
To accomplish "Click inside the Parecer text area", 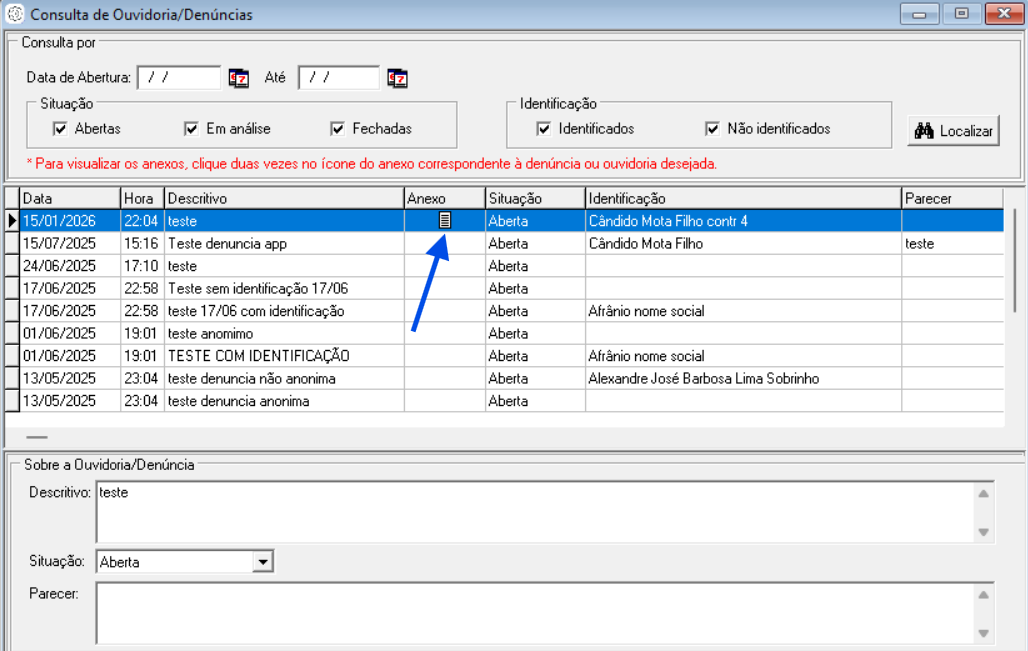I will pos(535,613).
